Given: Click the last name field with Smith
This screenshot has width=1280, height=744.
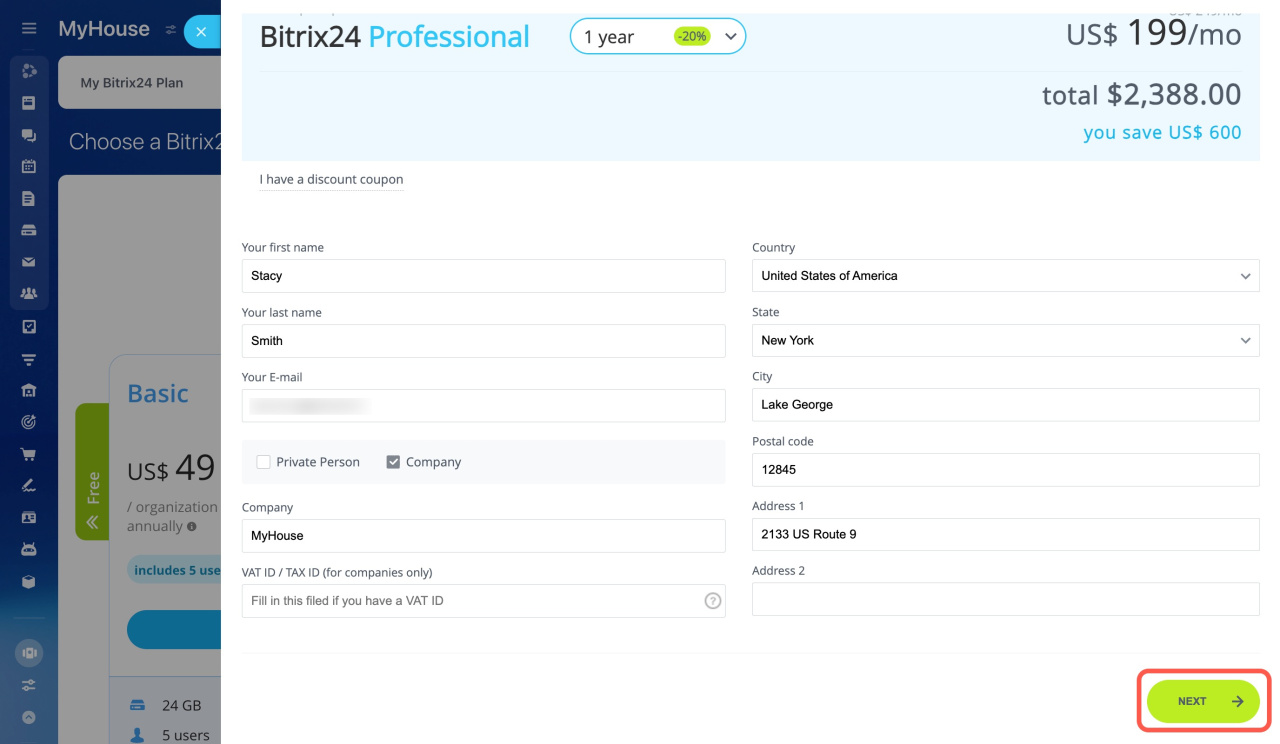Looking at the screenshot, I should [483, 341].
